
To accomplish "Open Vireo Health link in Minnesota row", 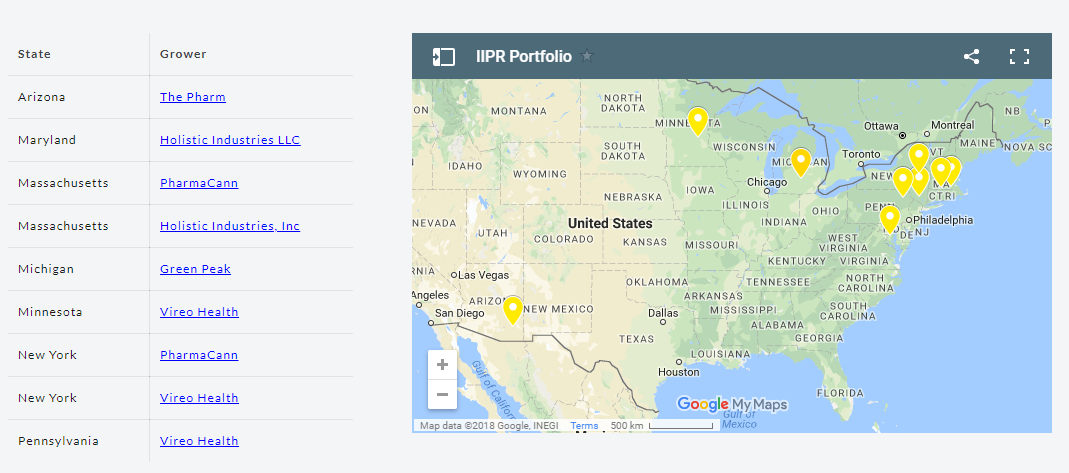I will [x=199, y=311].
